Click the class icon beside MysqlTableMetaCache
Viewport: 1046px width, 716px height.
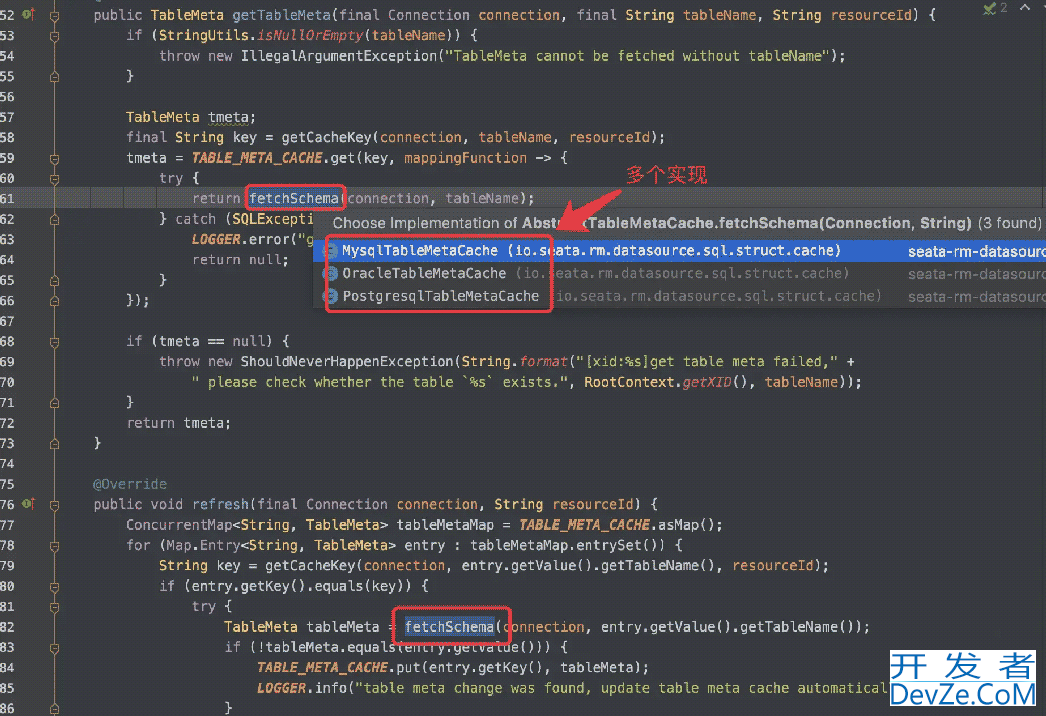tap(330, 251)
